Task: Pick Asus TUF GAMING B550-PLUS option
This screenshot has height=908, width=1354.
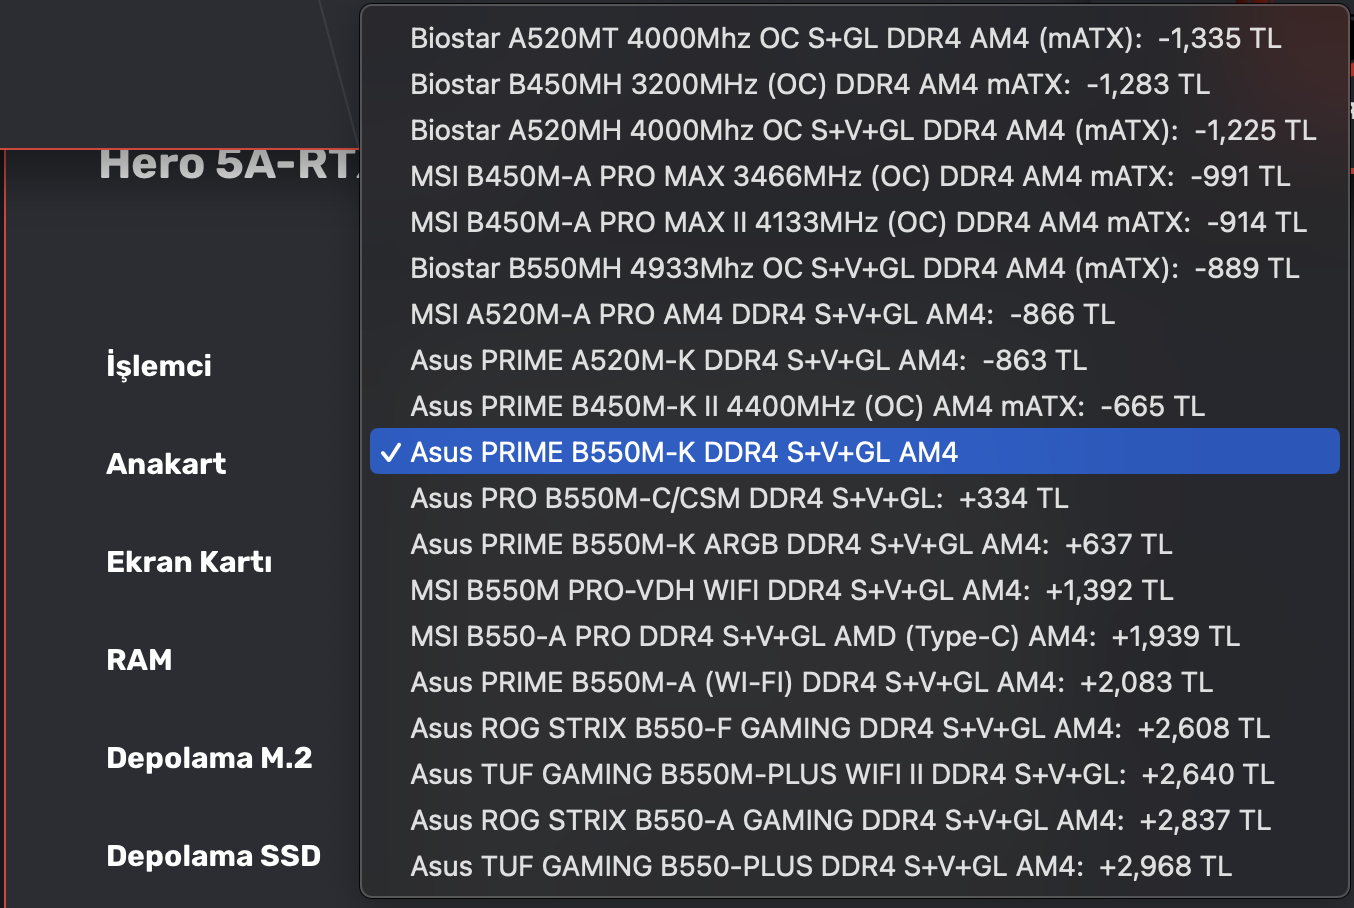Action: pos(820,866)
